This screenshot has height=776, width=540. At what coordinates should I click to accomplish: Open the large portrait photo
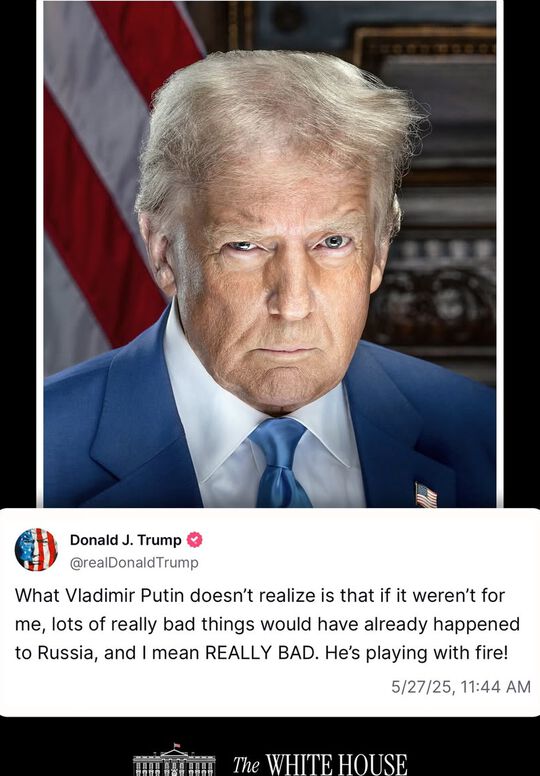coord(270,254)
